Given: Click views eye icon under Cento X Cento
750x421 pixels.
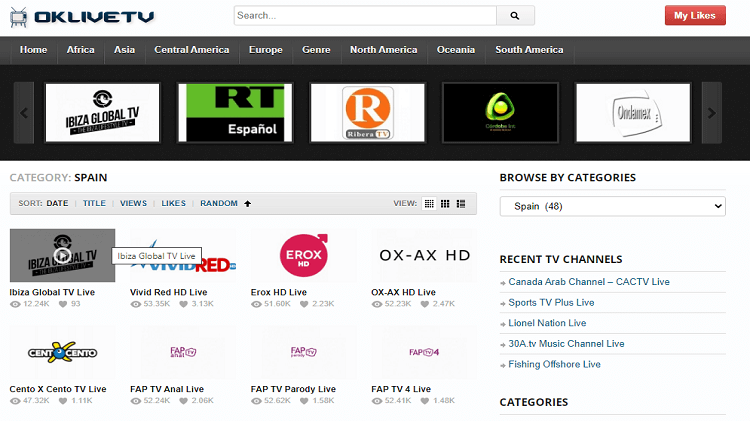Looking at the screenshot, I should click(15, 401).
